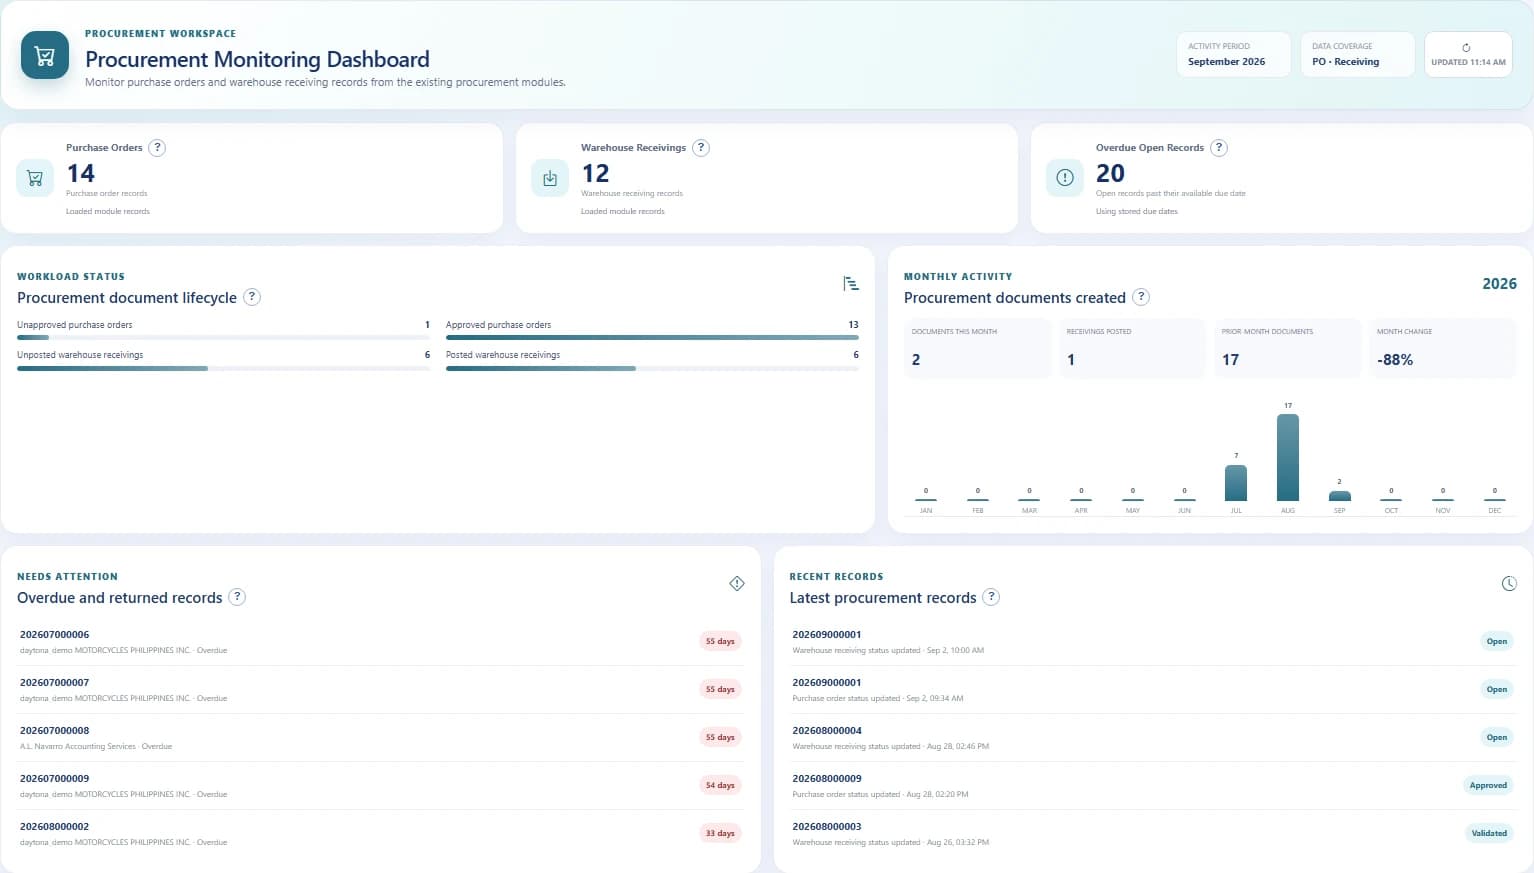Open help tooltip for Overdue Open Records
This screenshot has width=1534, height=873.
1218,148
